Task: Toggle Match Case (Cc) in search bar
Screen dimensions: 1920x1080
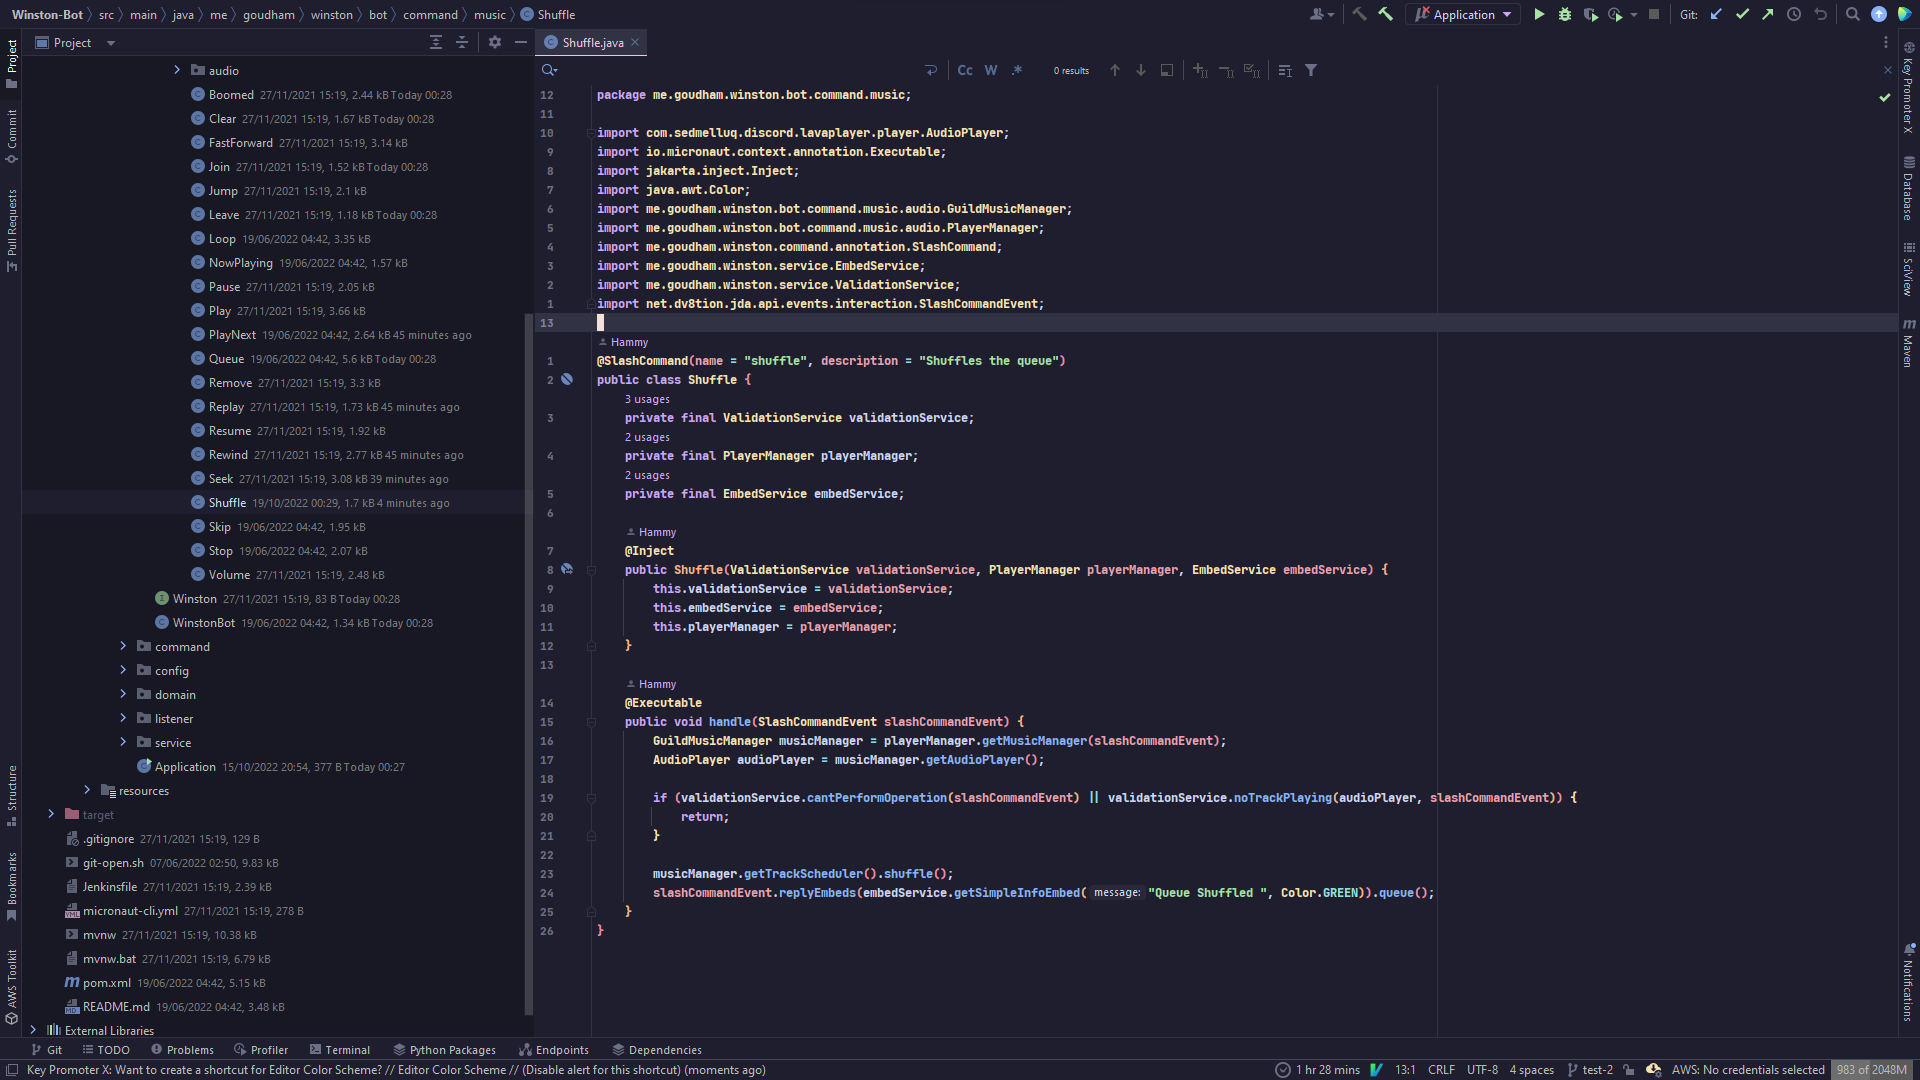Action: tap(964, 70)
